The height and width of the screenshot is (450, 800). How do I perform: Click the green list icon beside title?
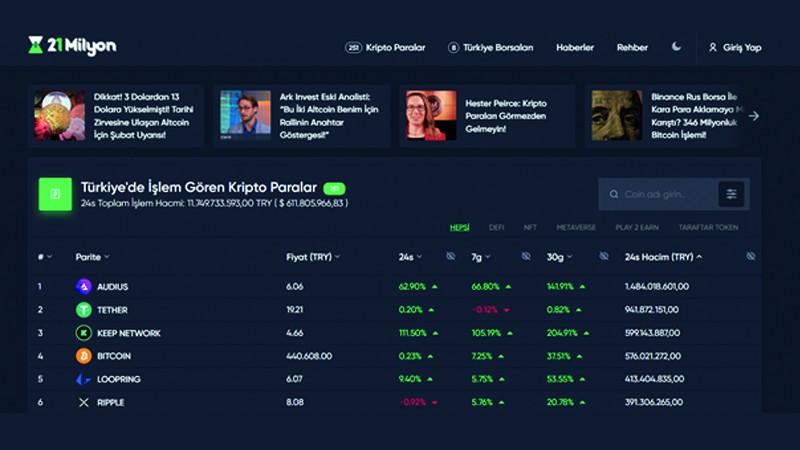tap(55, 194)
